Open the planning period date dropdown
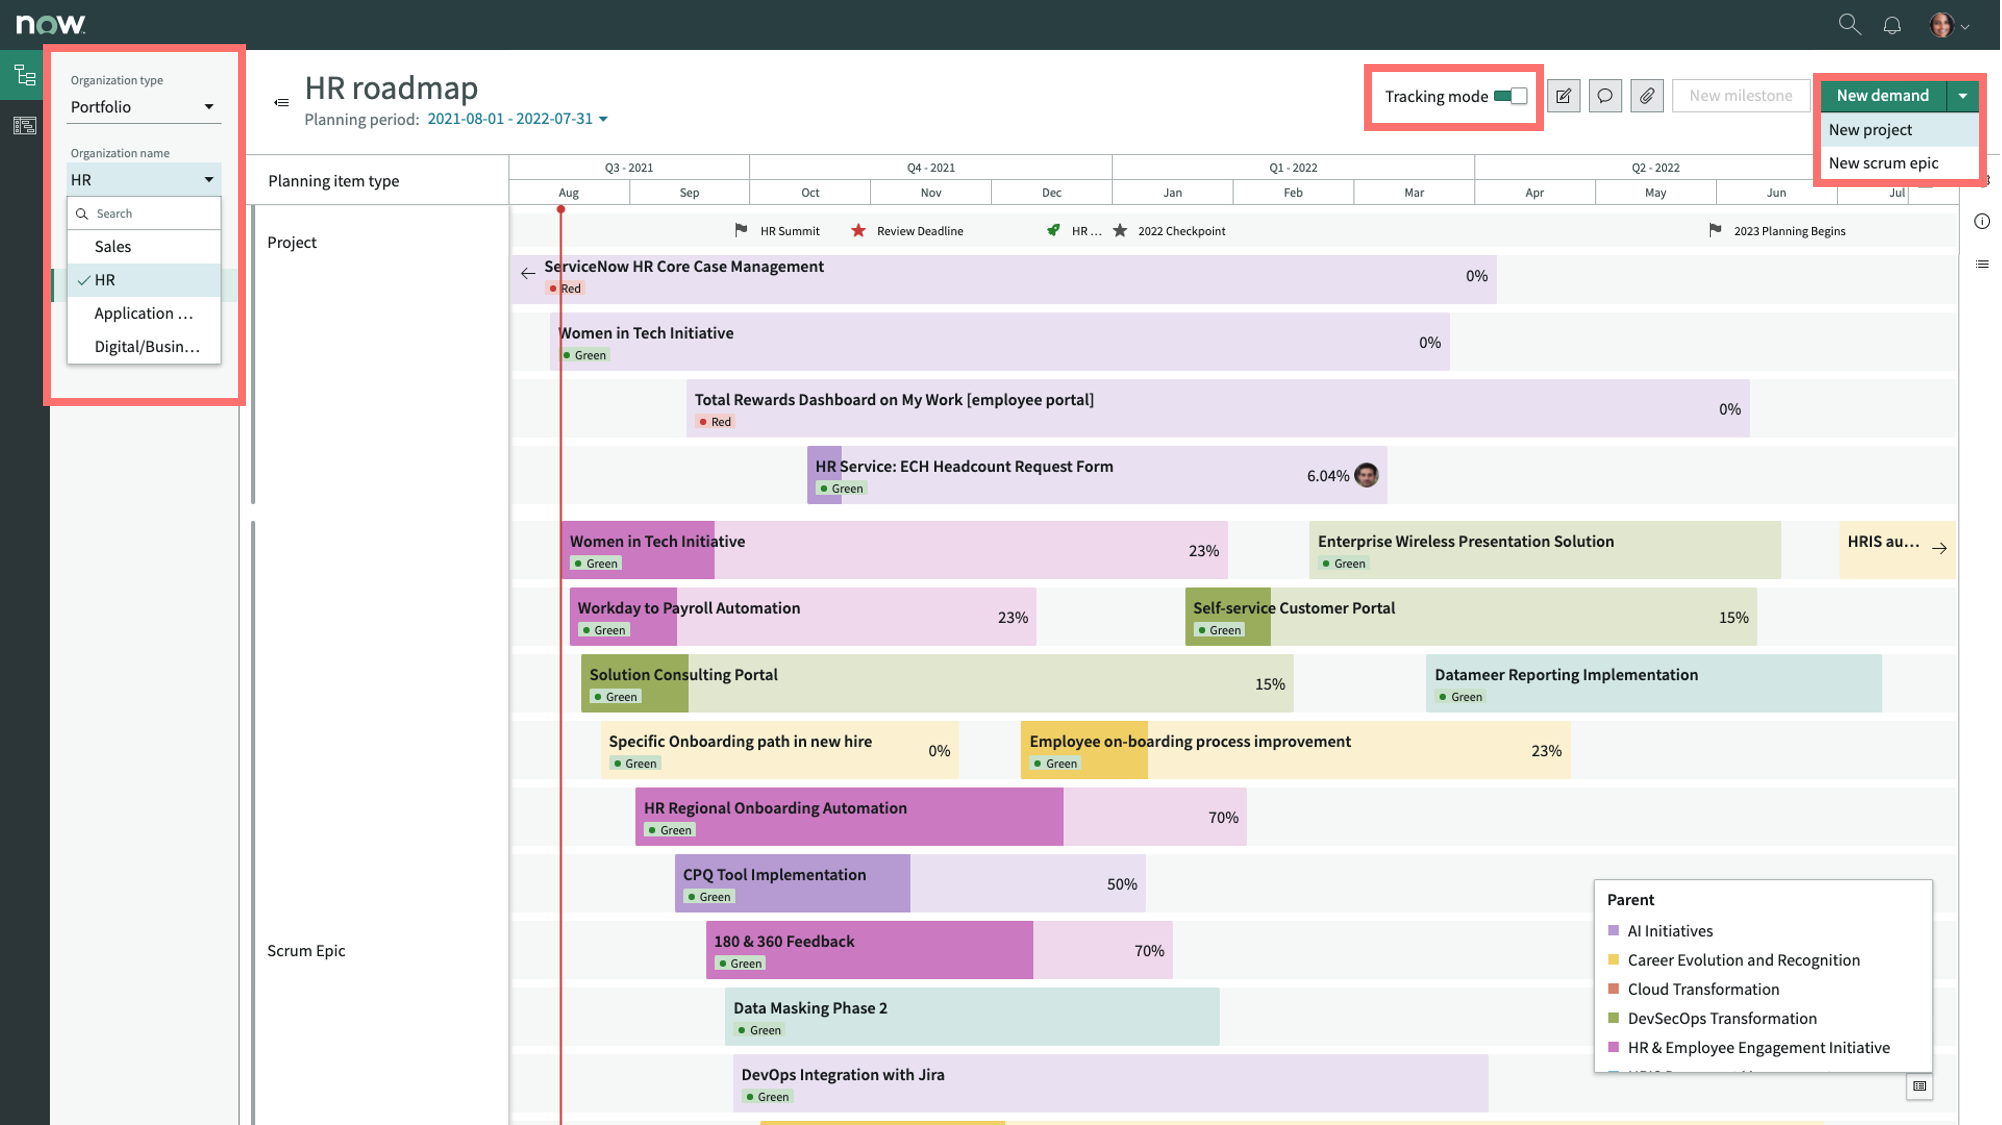This screenshot has width=2002, height=1125. point(517,119)
